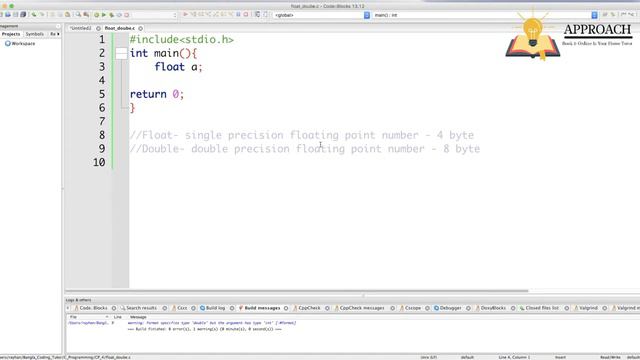Click the 'float a;' code line

178,67
